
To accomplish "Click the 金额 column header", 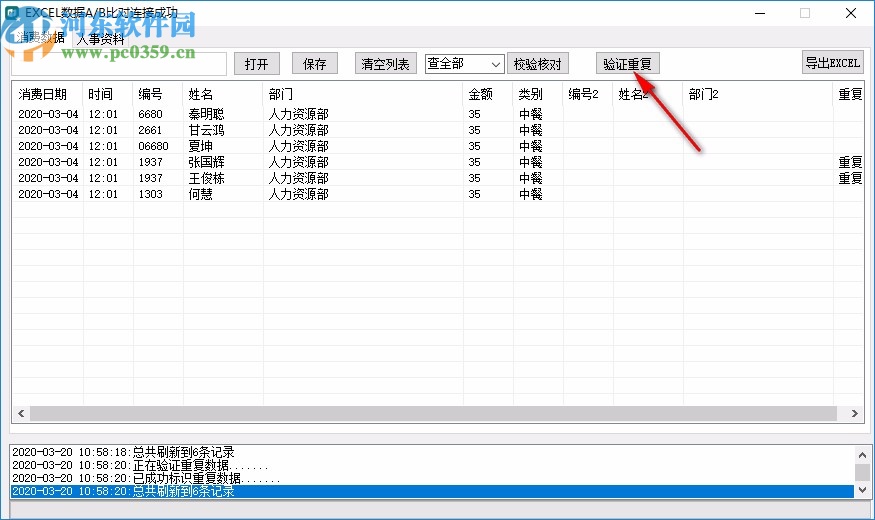I will point(488,94).
